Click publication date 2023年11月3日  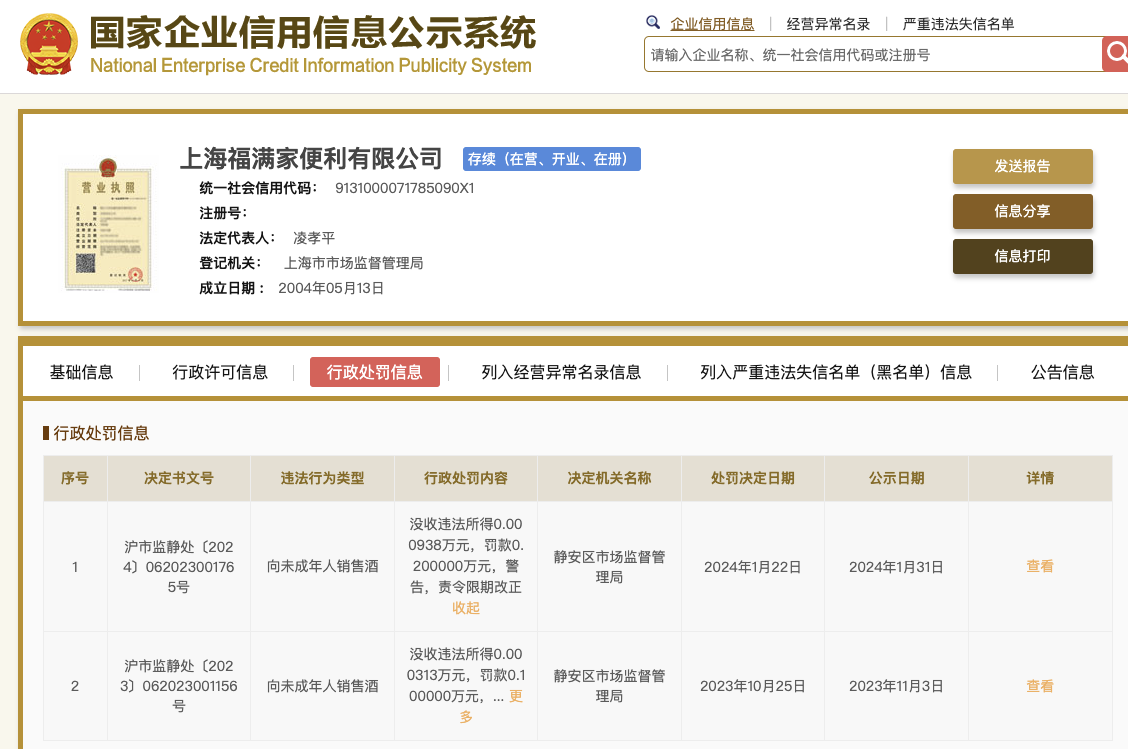coord(896,686)
